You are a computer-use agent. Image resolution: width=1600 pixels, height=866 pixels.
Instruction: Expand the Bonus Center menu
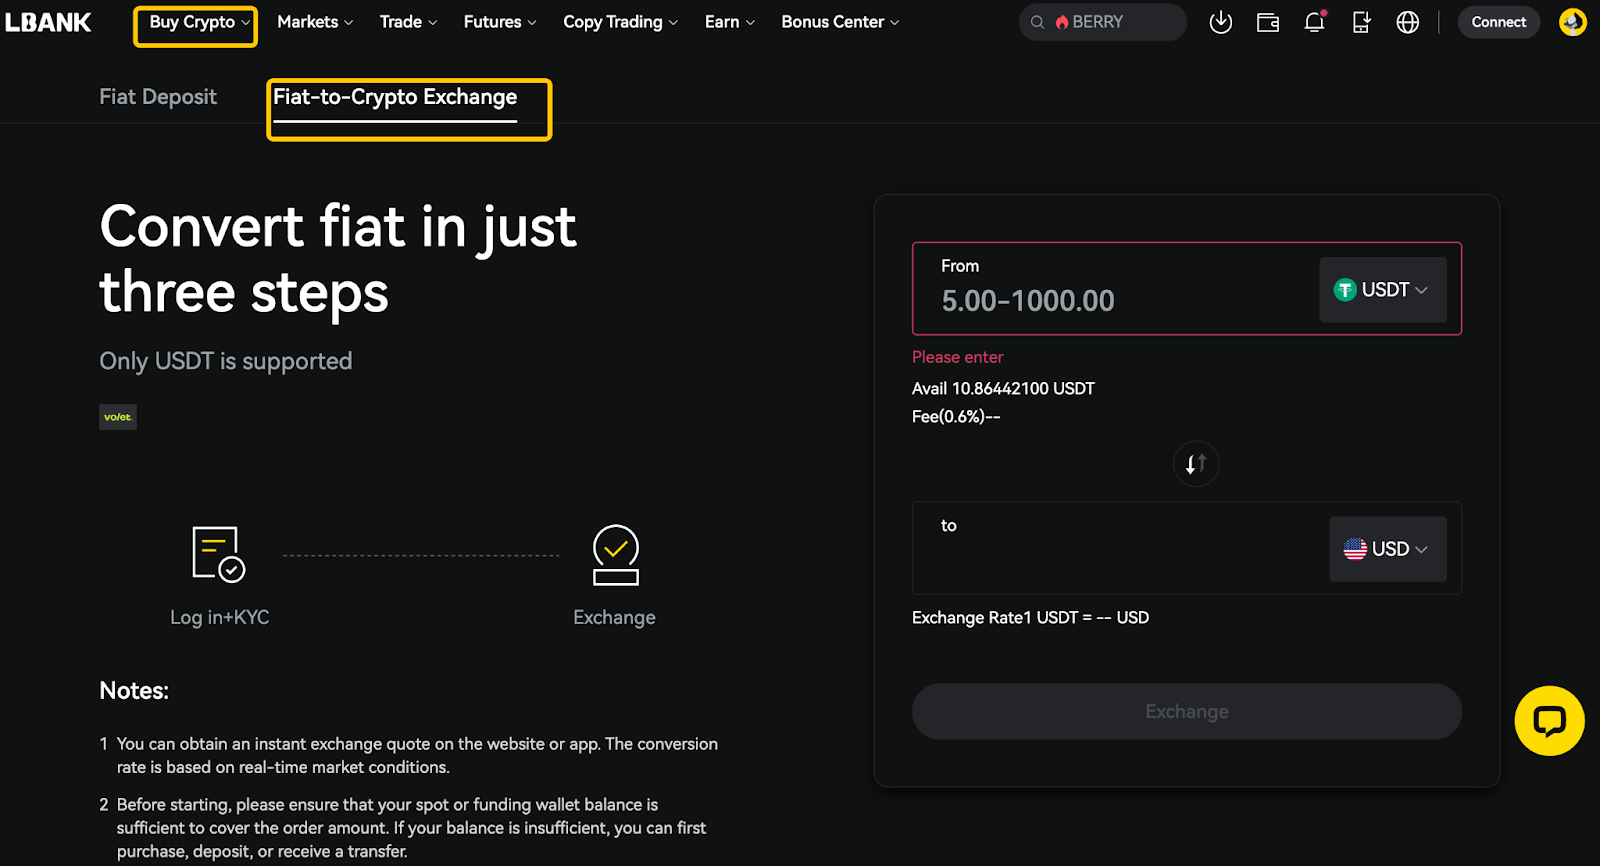[840, 22]
